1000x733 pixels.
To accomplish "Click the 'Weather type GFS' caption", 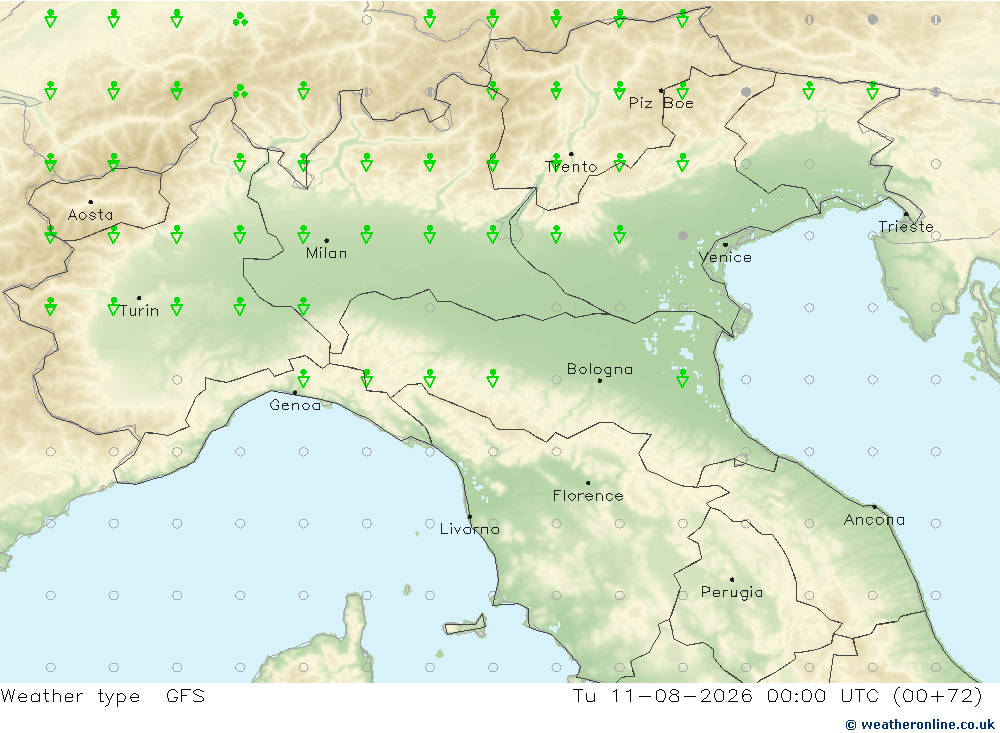I will (103, 696).
